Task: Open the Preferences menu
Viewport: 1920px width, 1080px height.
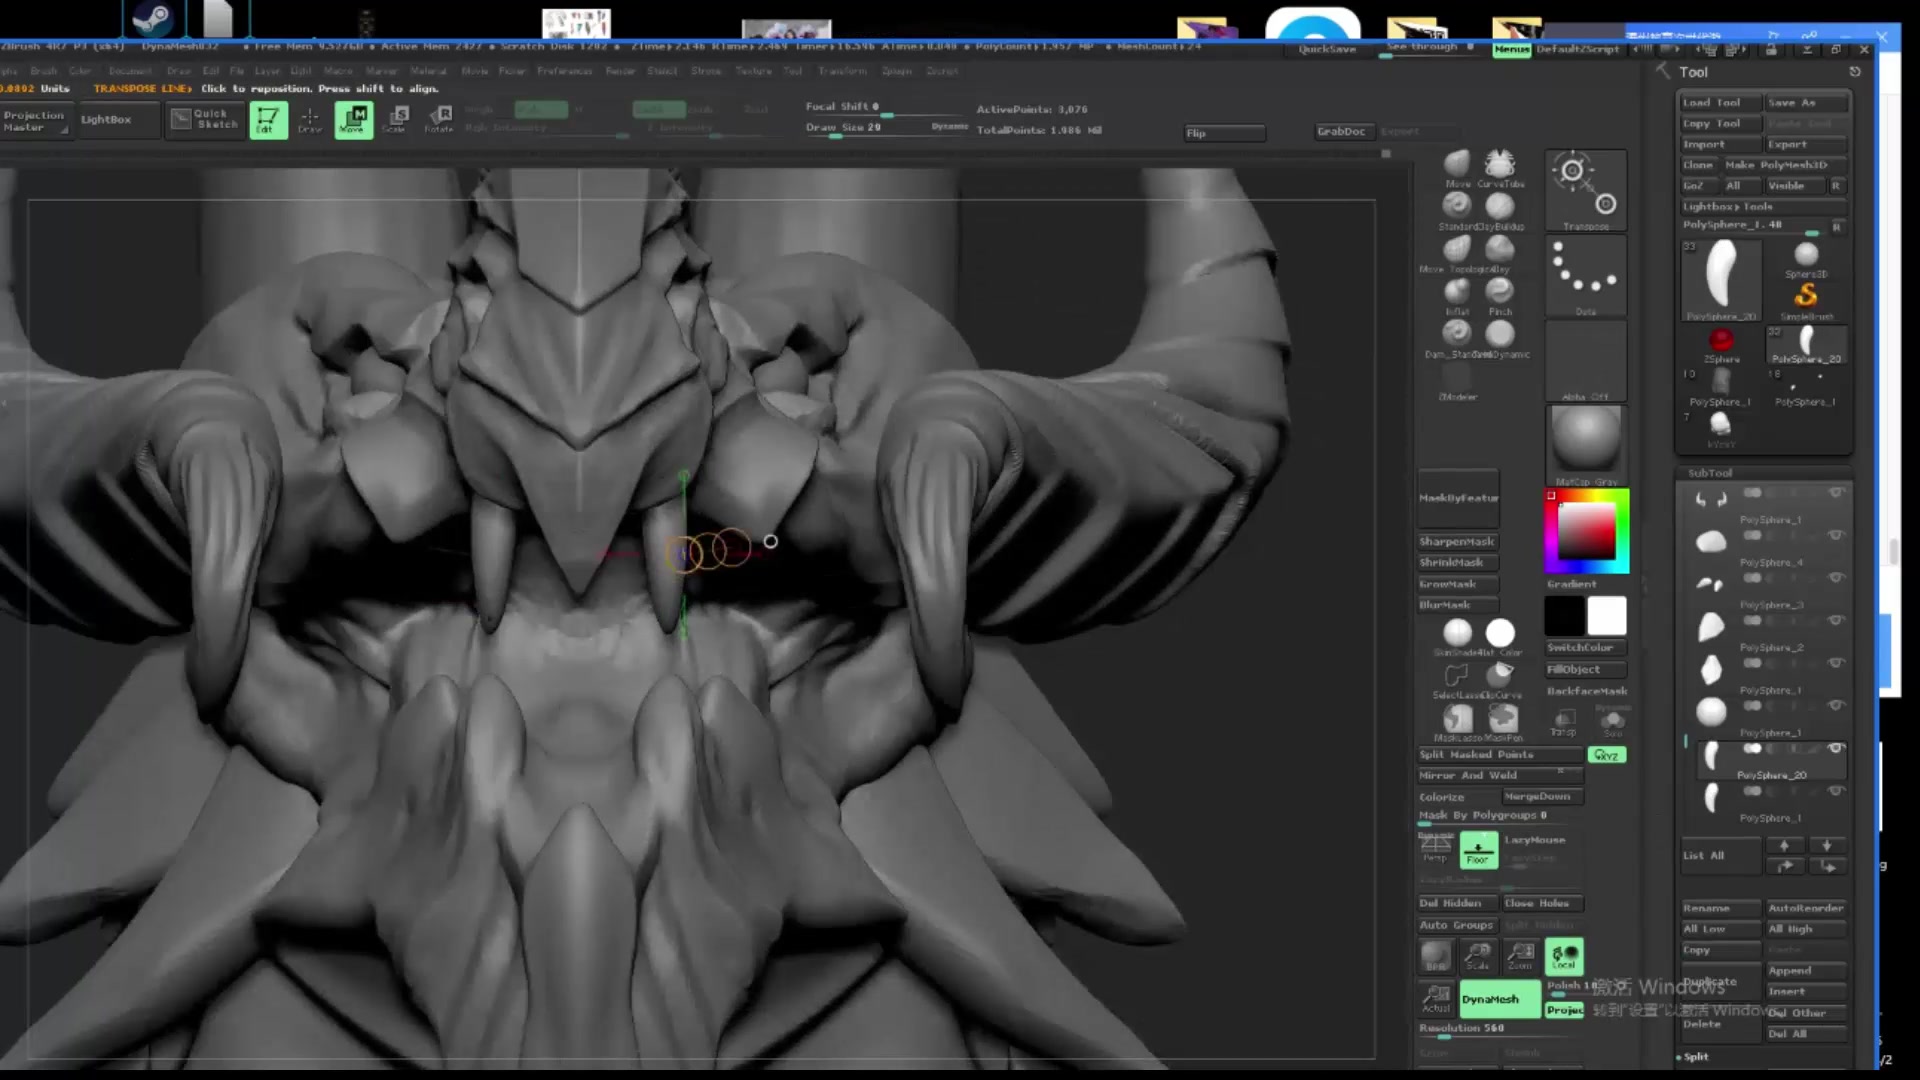Action: coord(564,71)
